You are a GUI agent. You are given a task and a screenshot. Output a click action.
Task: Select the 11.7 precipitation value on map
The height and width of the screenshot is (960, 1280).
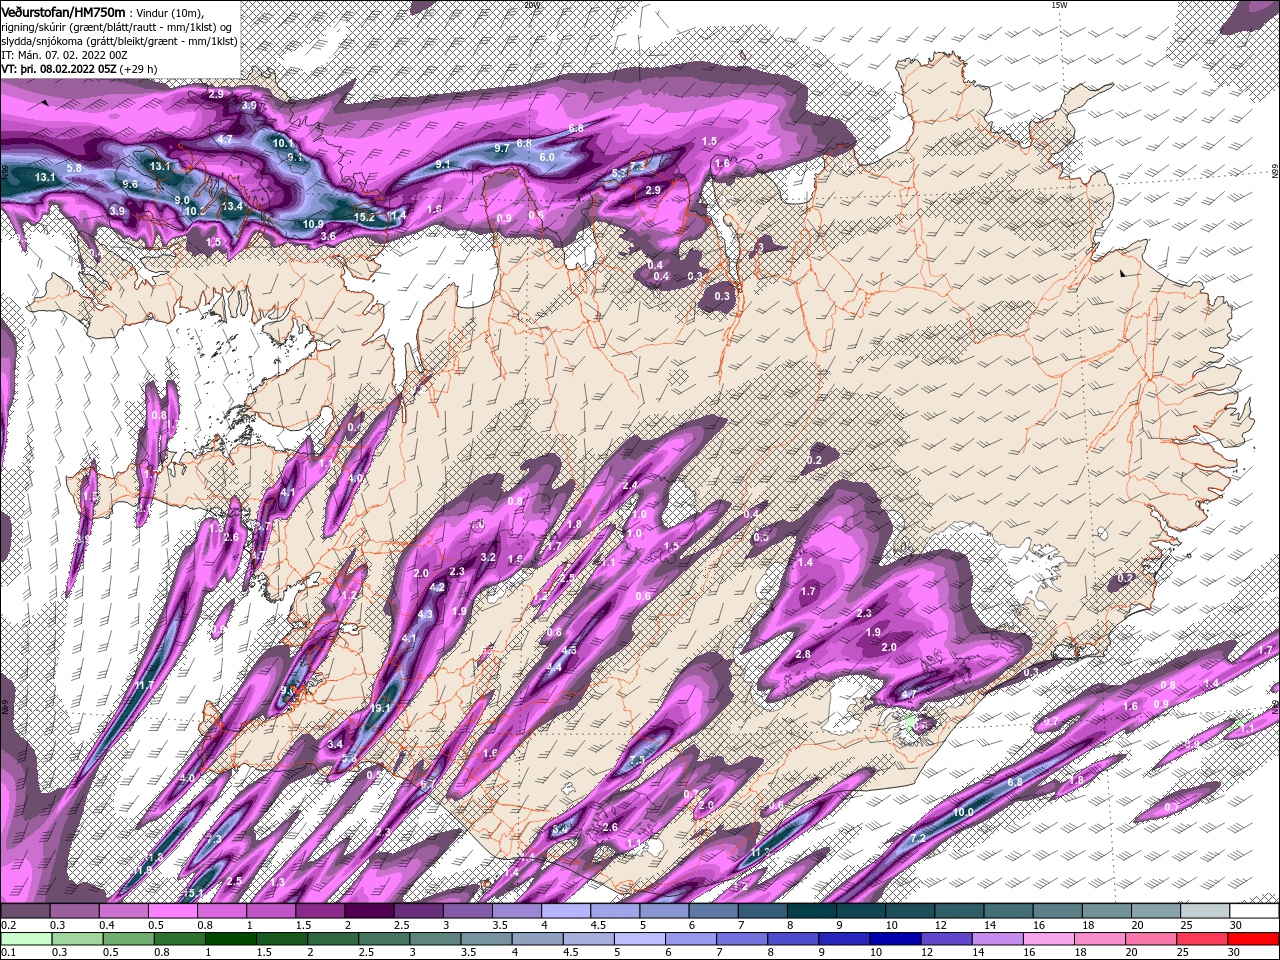[143, 685]
